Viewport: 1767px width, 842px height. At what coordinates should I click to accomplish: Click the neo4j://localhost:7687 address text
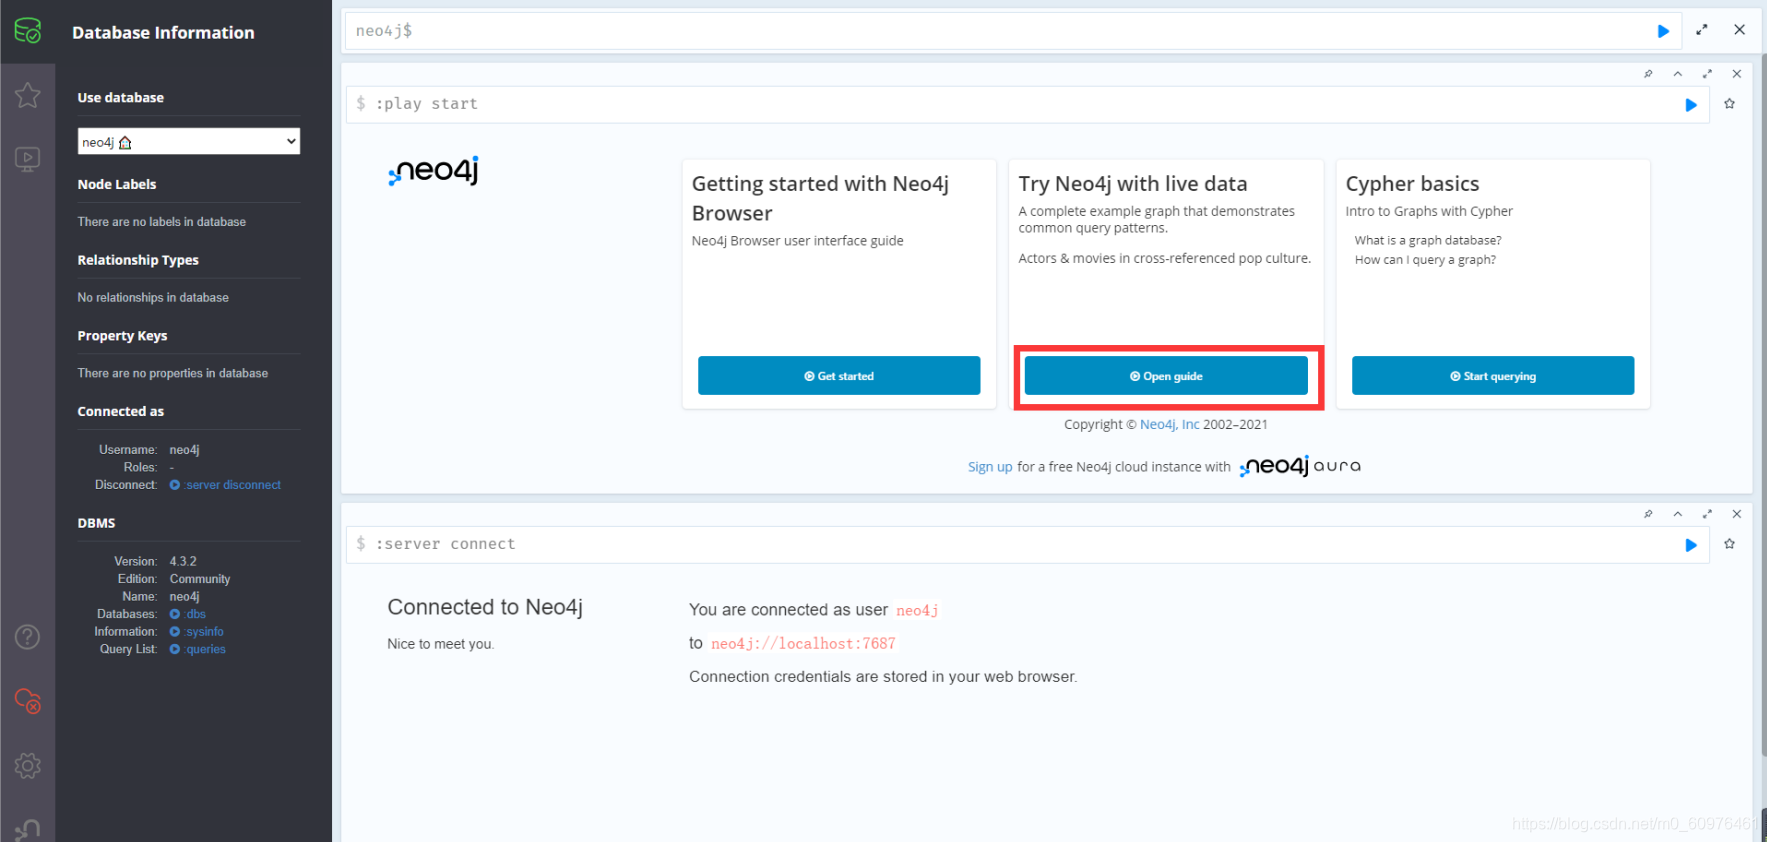pos(803,644)
